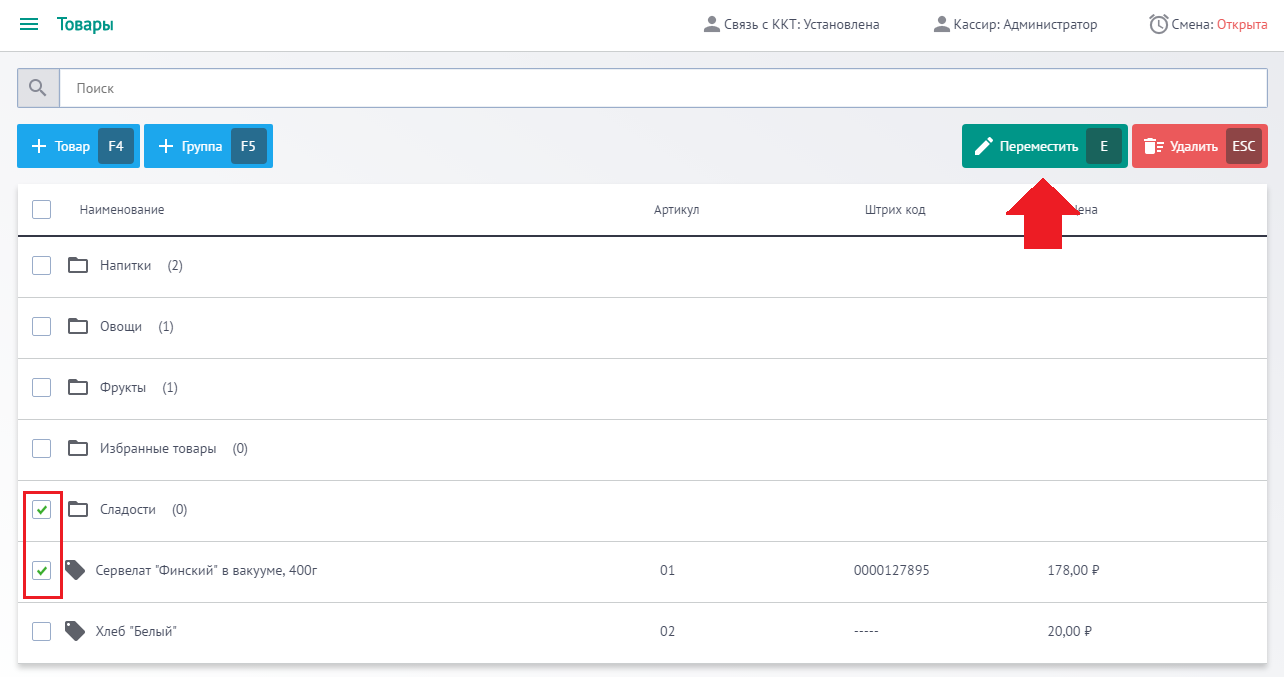This screenshot has height=677, width=1284.
Task: Open the hamburger navigation menu
Action: (x=29, y=25)
